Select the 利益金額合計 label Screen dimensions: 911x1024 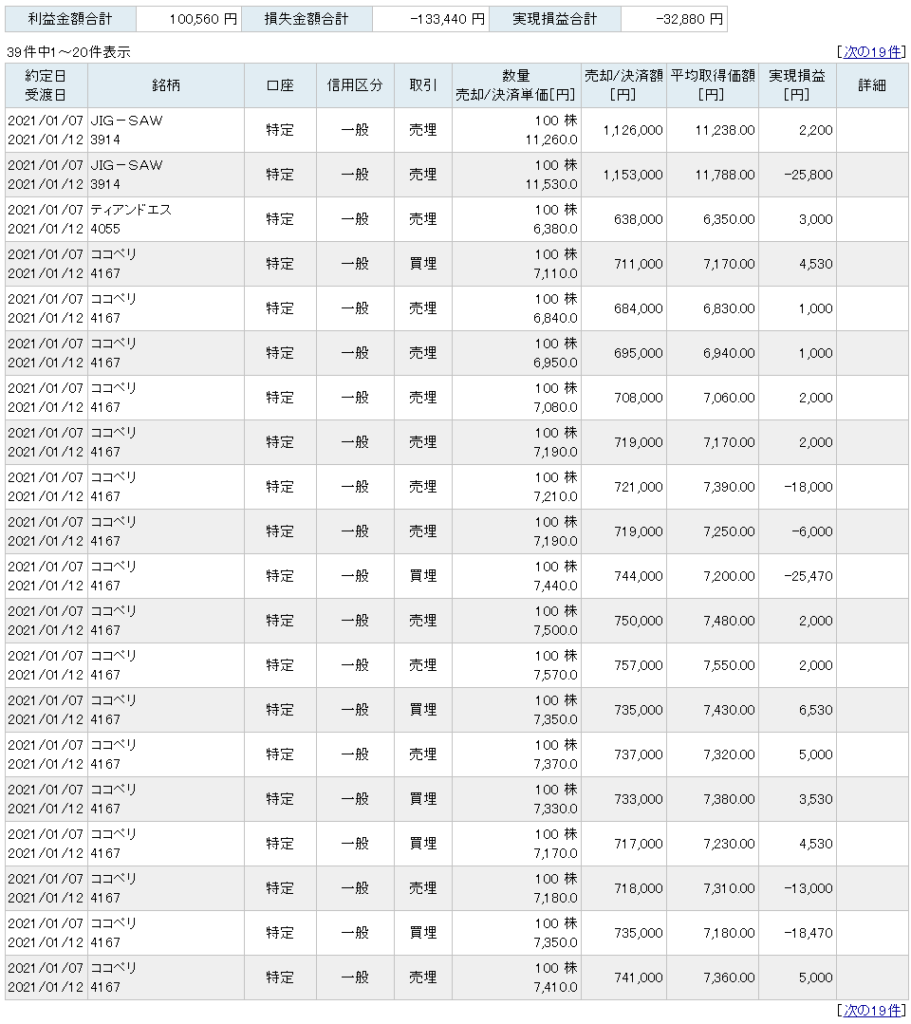pyautogui.click(x=70, y=19)
